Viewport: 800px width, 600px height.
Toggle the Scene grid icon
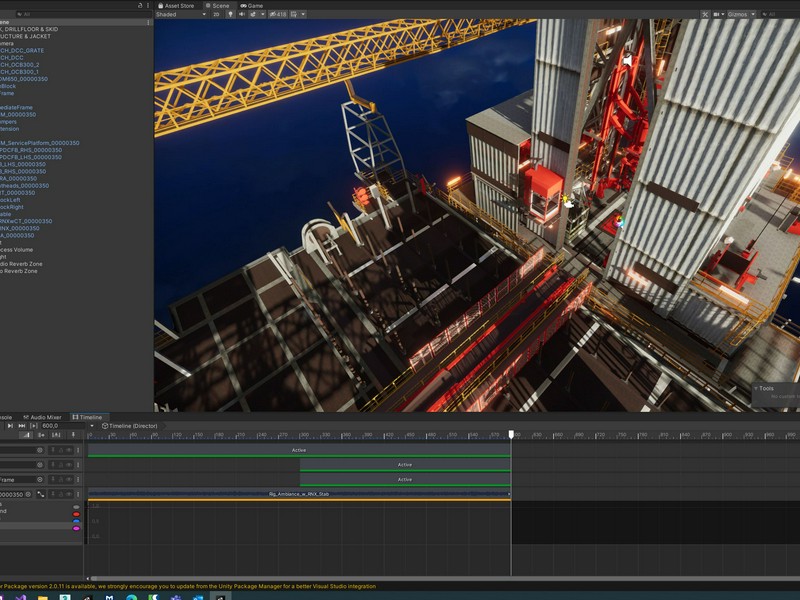coord(294,14)
